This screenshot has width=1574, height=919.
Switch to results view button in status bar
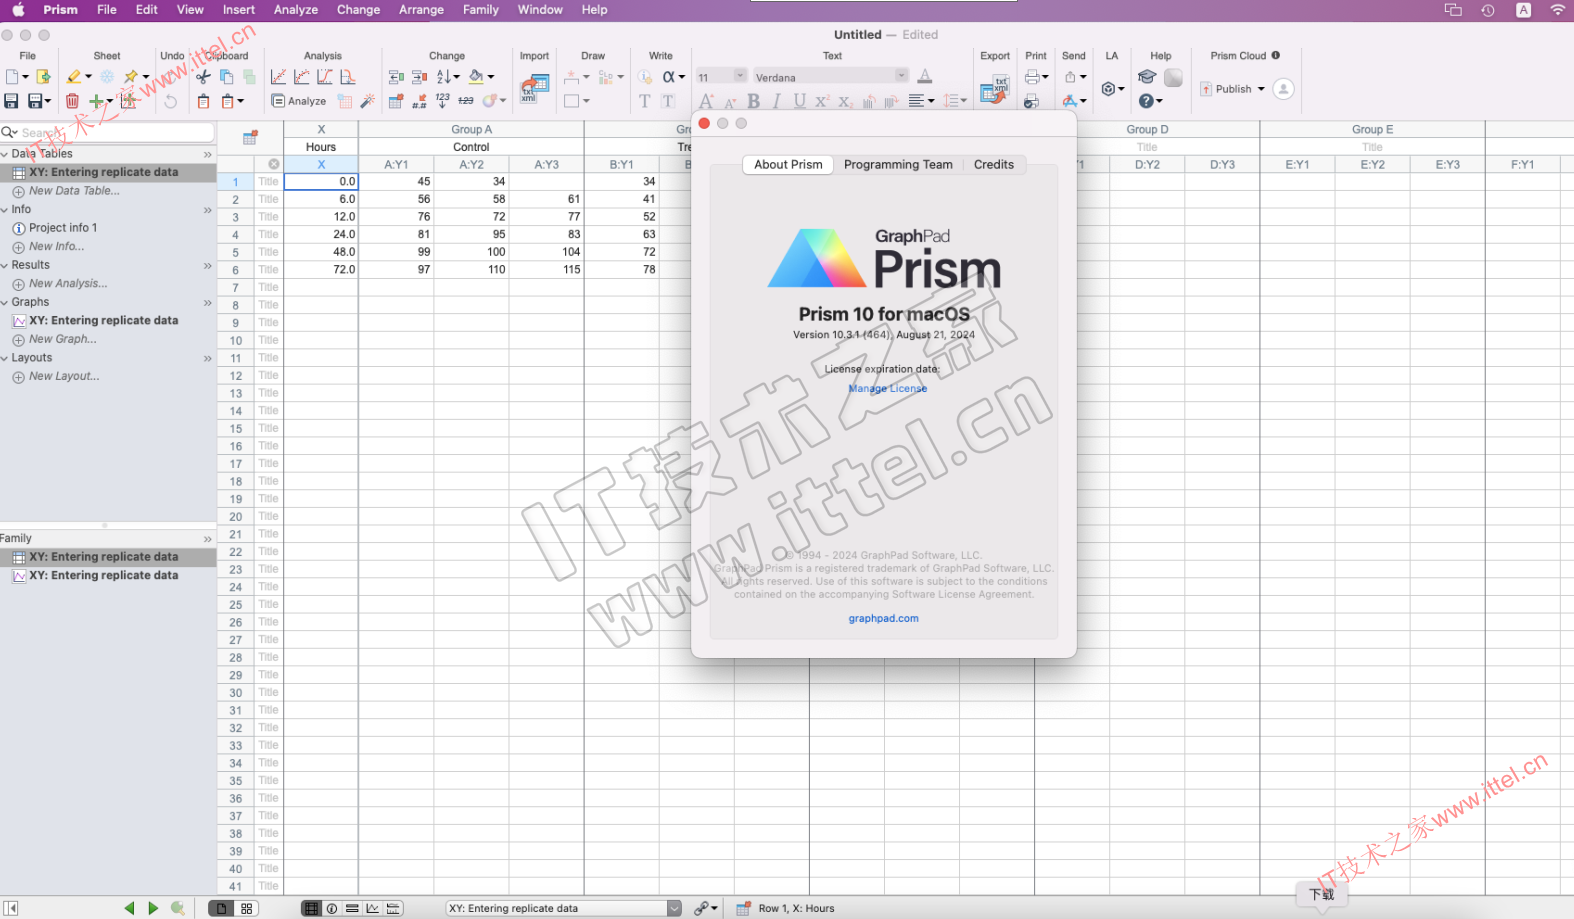(x=352, y=908)
